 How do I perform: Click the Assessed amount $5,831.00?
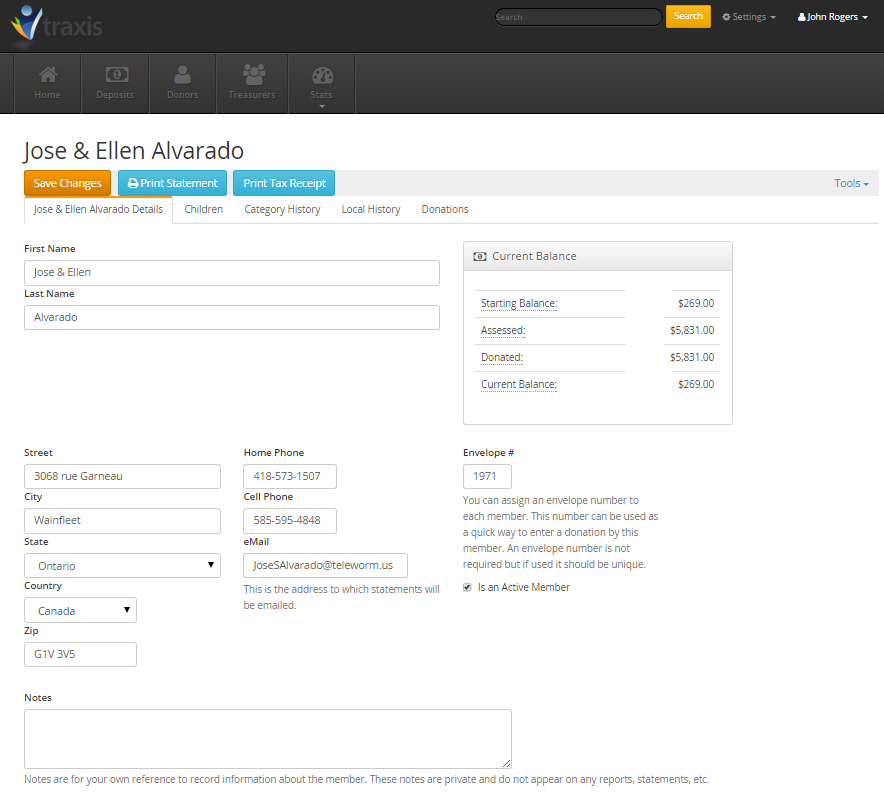(x=692, y=330)
